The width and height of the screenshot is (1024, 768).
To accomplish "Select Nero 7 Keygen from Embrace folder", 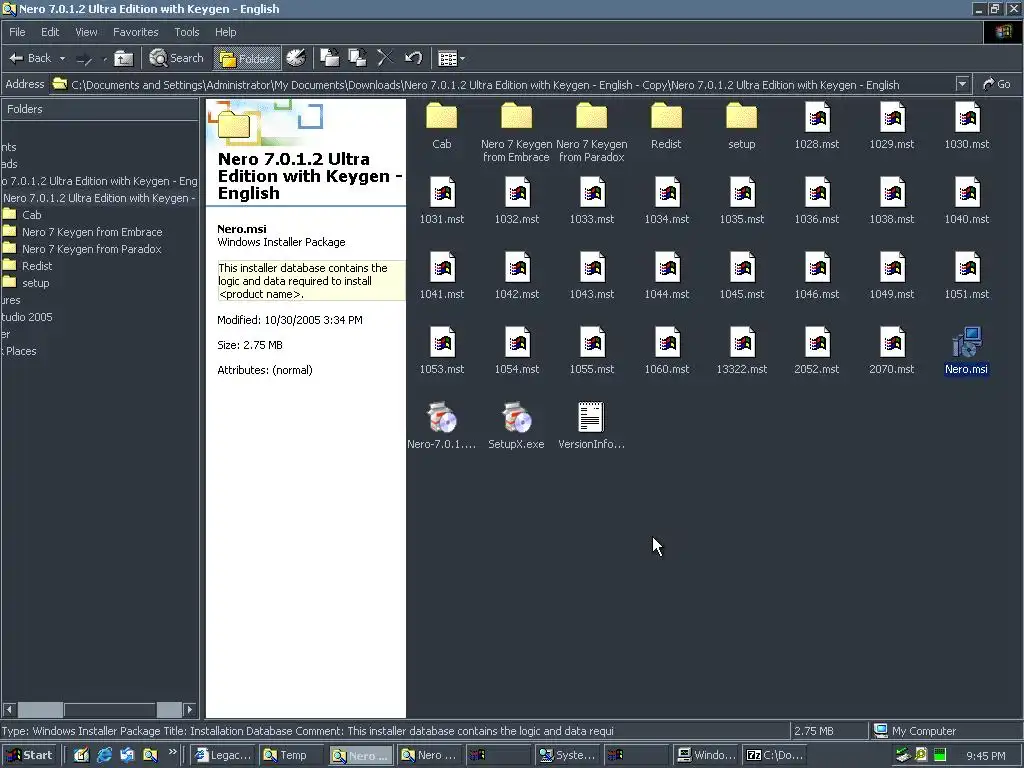I will click(x=516, y=133).
